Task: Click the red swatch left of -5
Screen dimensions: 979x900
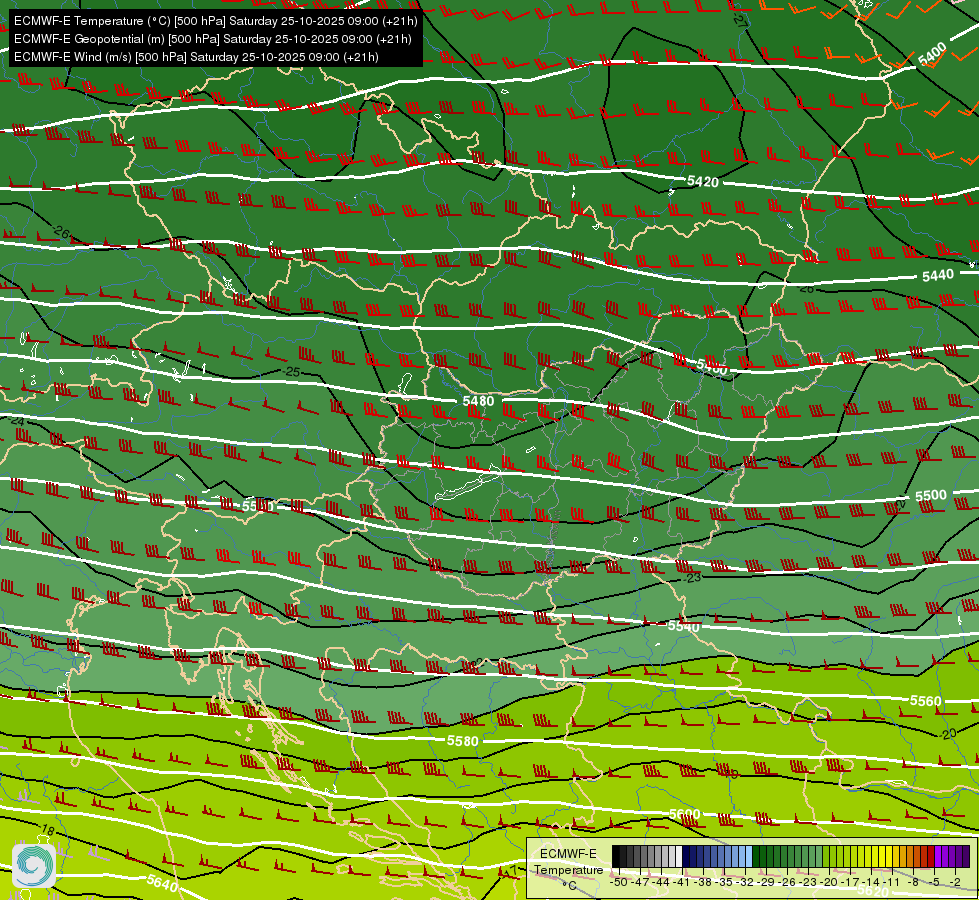Action: [931, 856]
